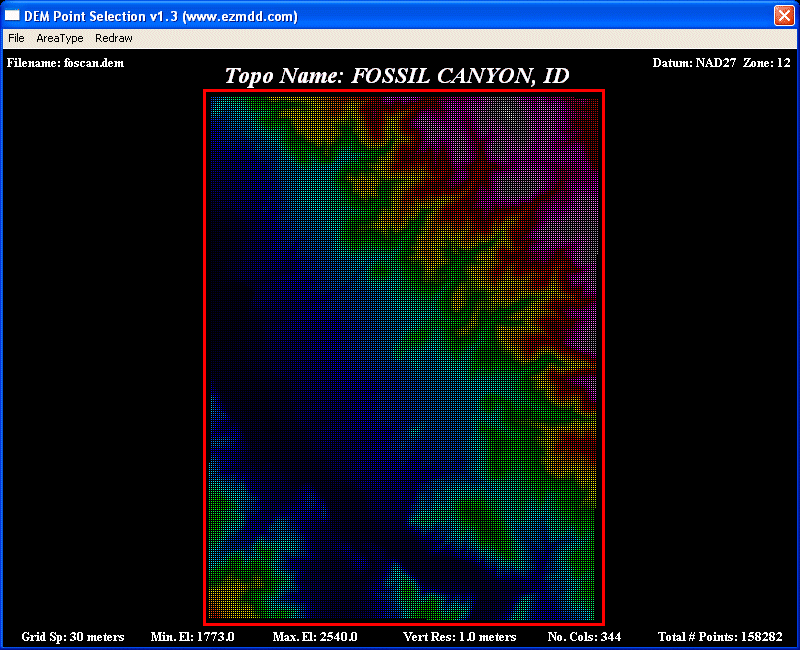Pick the bottom-right corner of the elevation map
This screenshot has height=650, width=800.
click(598, 618)
